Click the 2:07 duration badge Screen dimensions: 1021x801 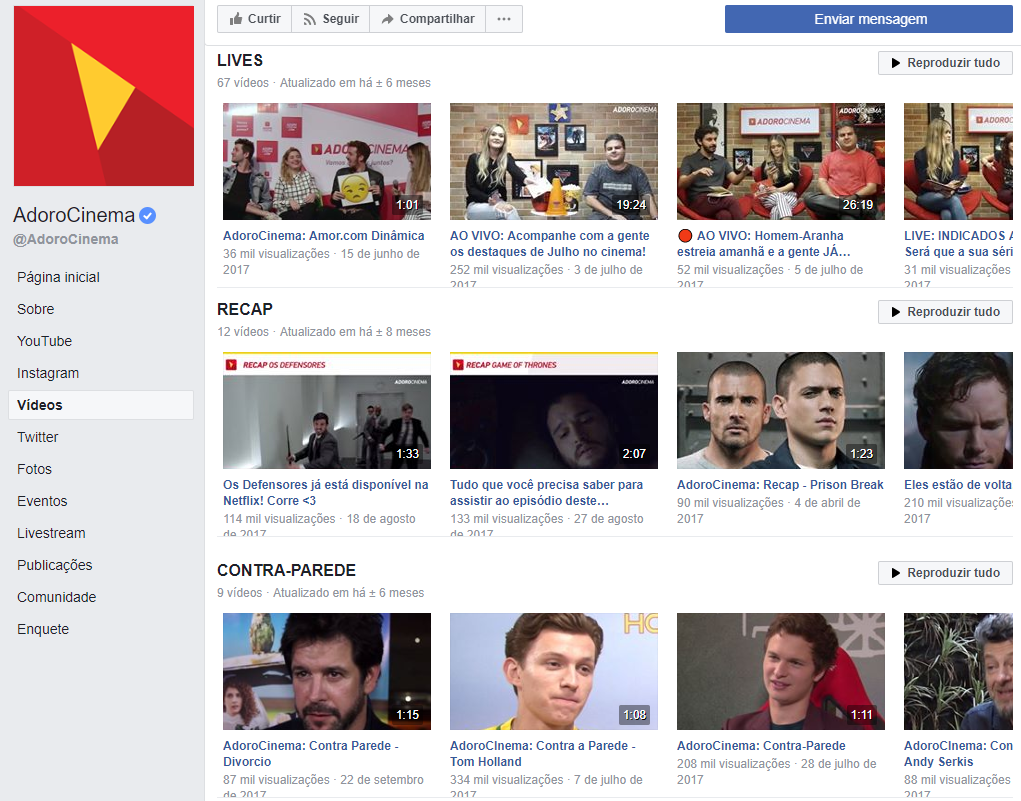[x=634, y=453]
